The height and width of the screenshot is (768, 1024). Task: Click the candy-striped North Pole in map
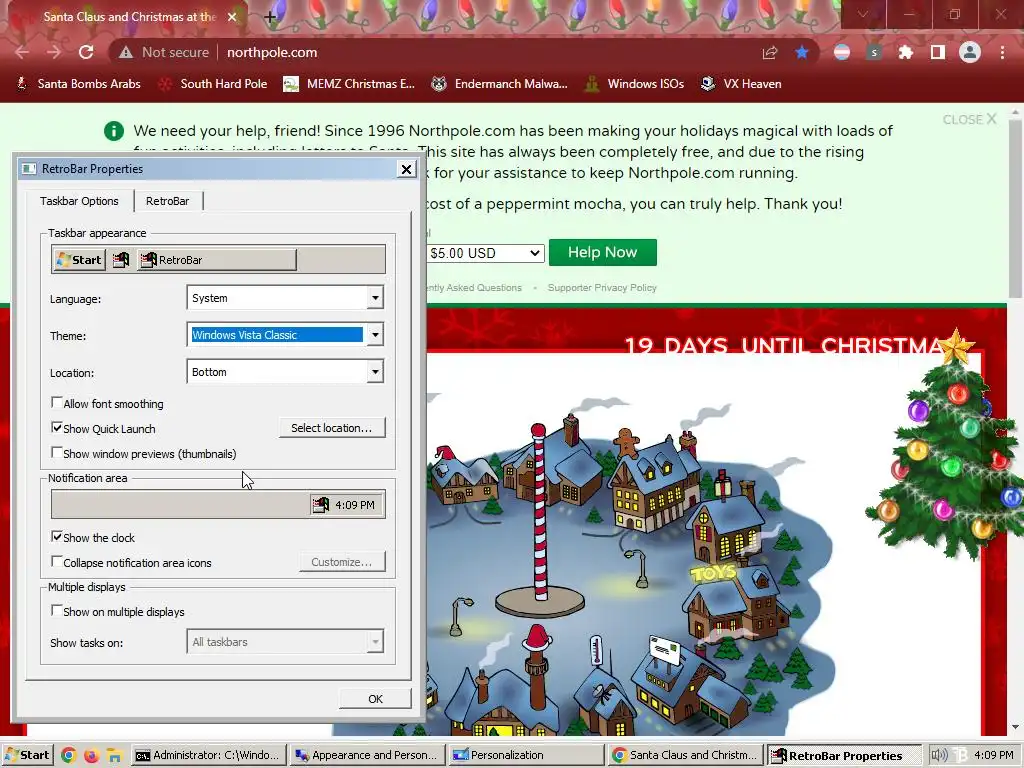pyautogui.click(x=539, y=511)
